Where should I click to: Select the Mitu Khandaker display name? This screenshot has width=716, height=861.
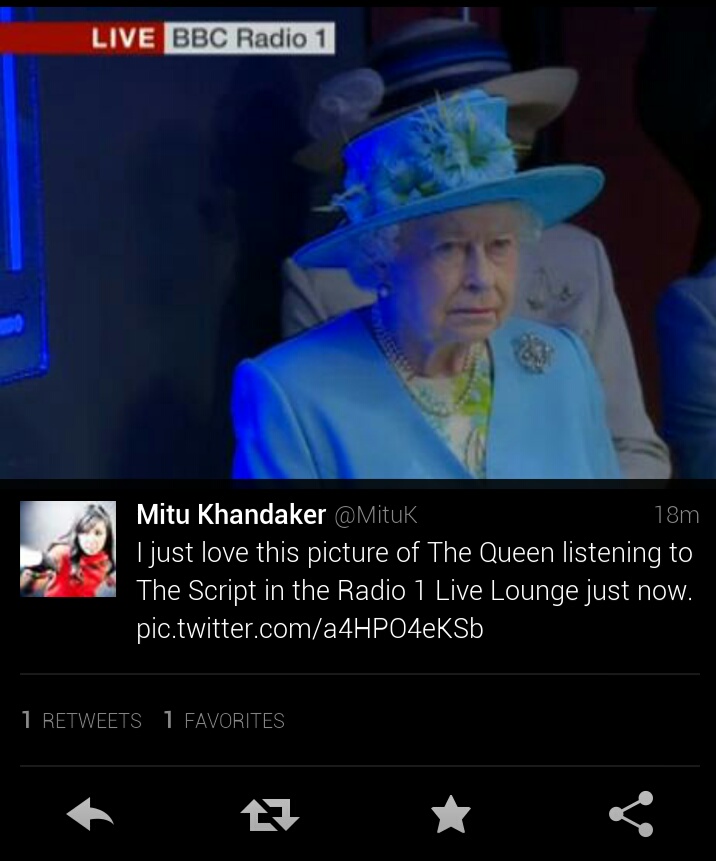coord(231,515)
